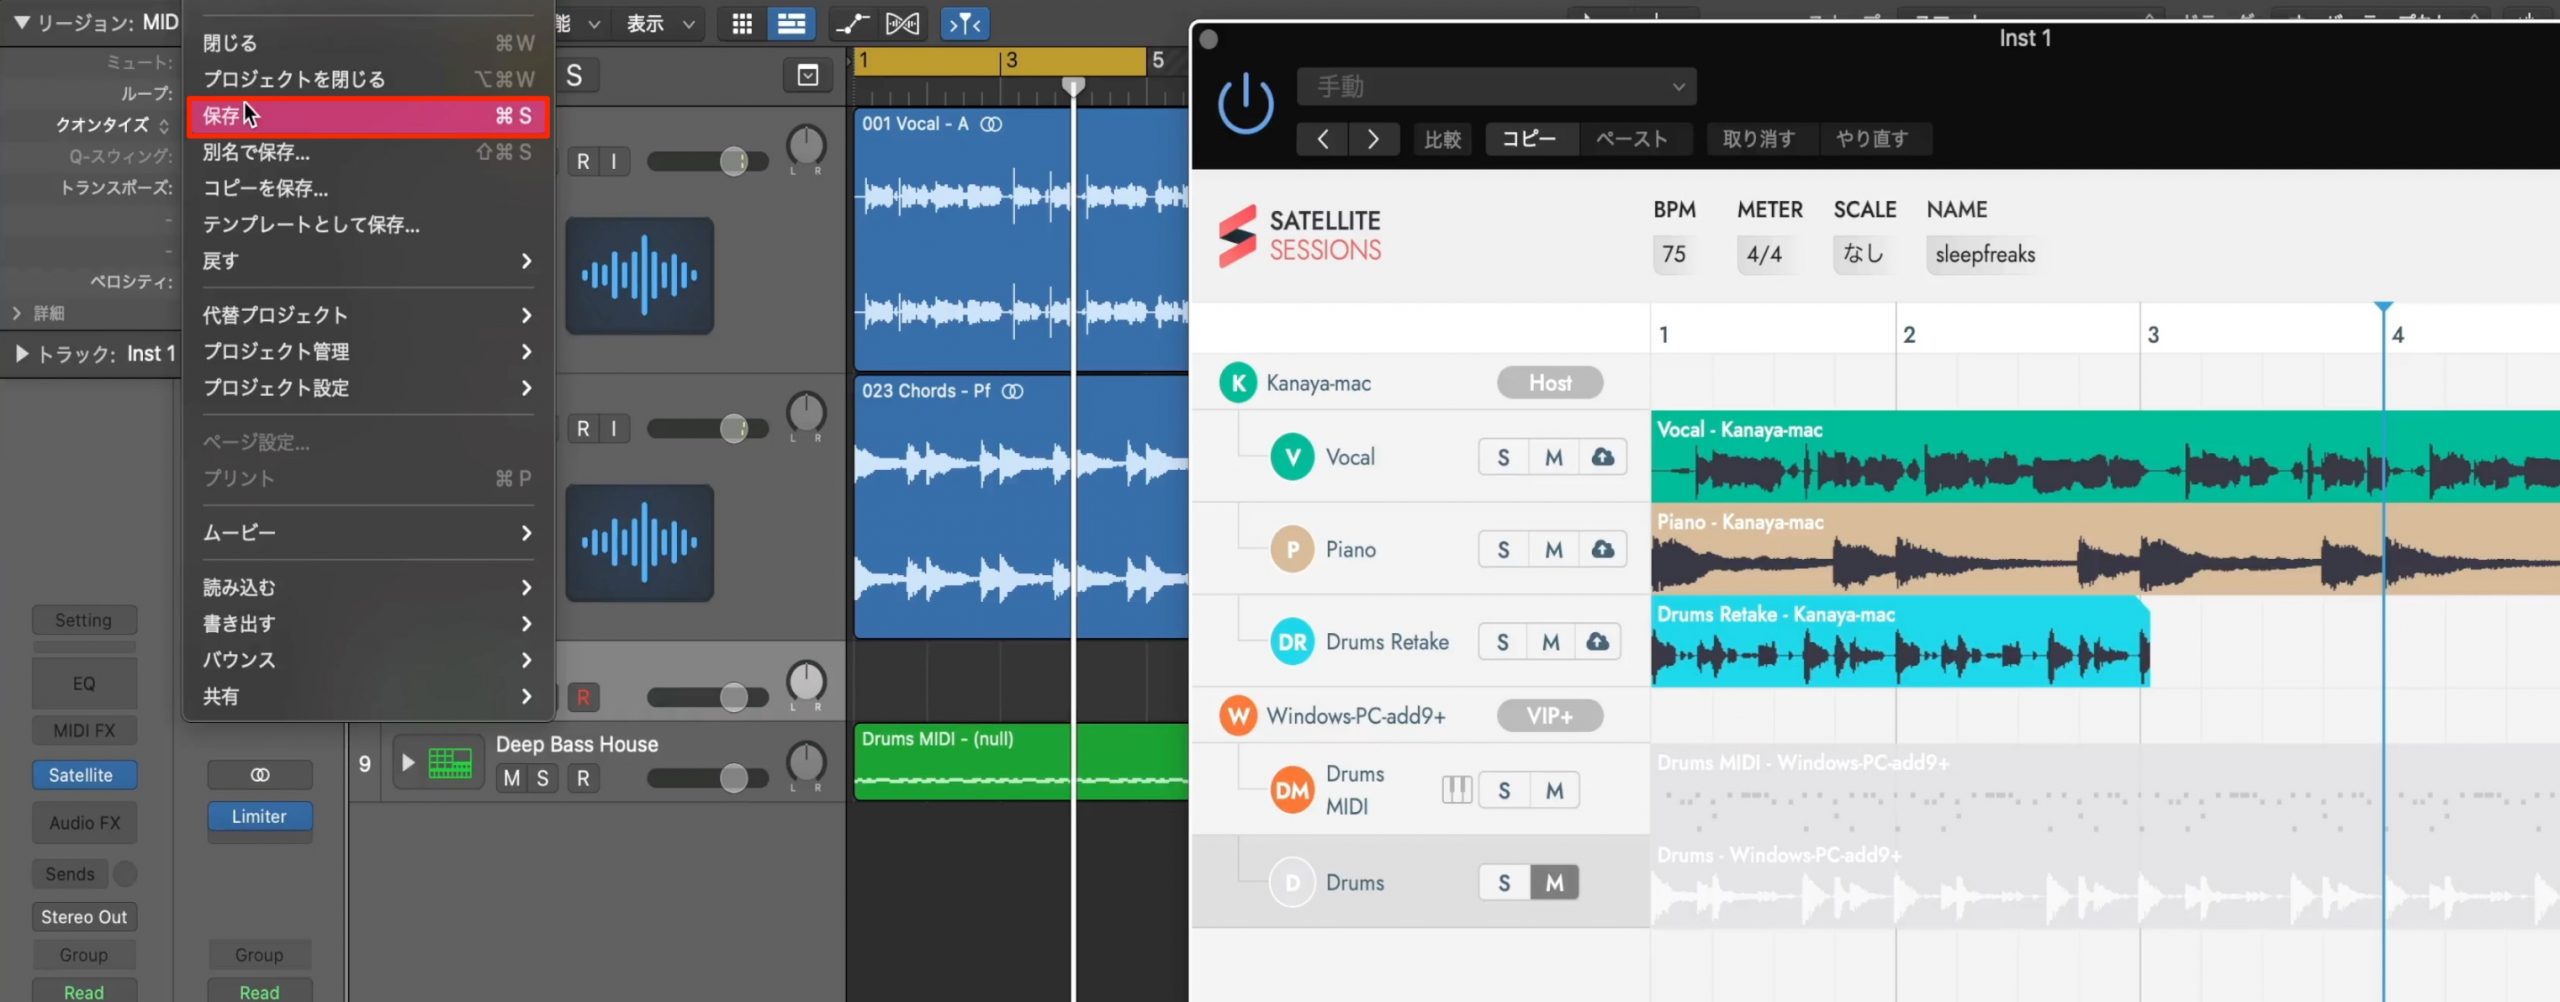Mute the Drums track in Satellite Sessions

[x=1554, y=883]
